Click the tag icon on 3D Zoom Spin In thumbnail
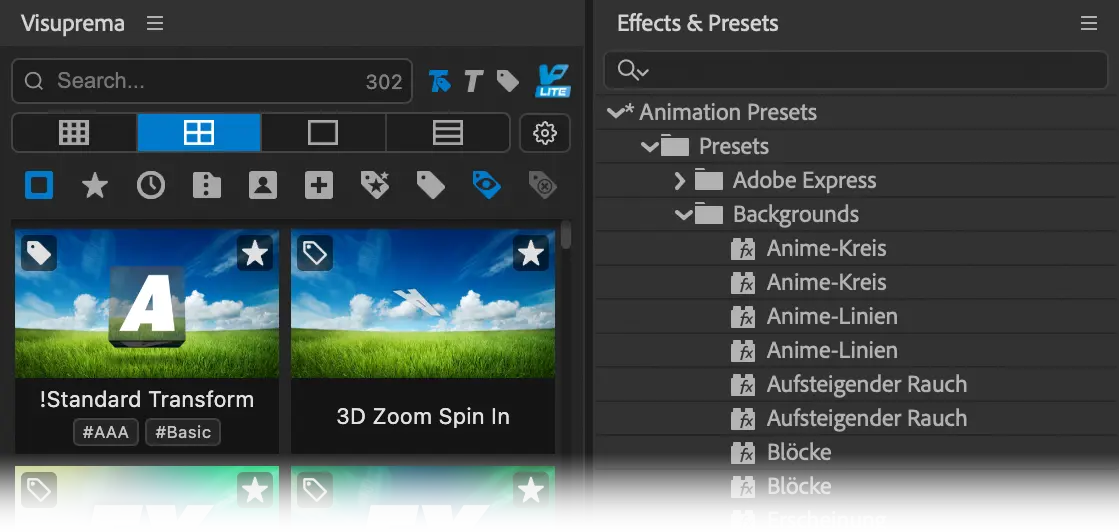 click(x=315, y=253)
